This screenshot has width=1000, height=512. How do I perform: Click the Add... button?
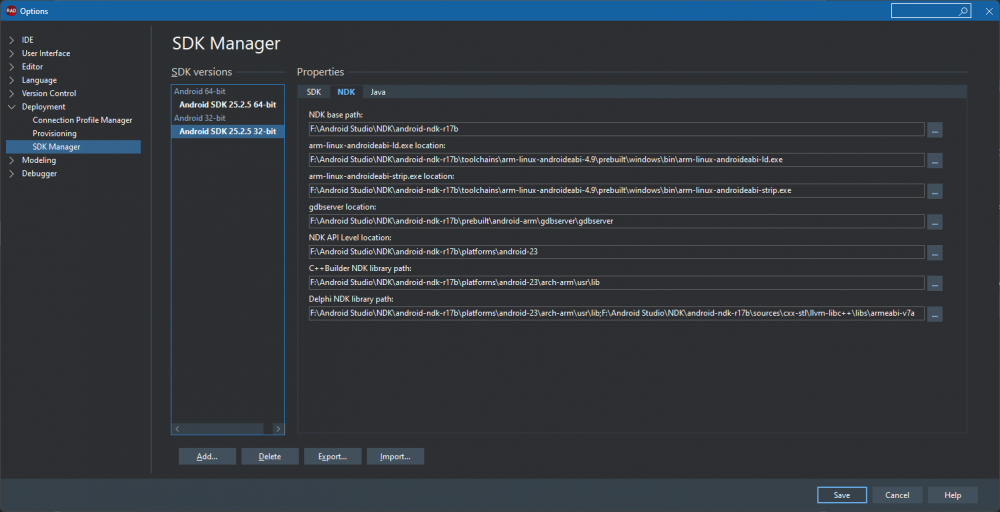(x=207, y=457)
